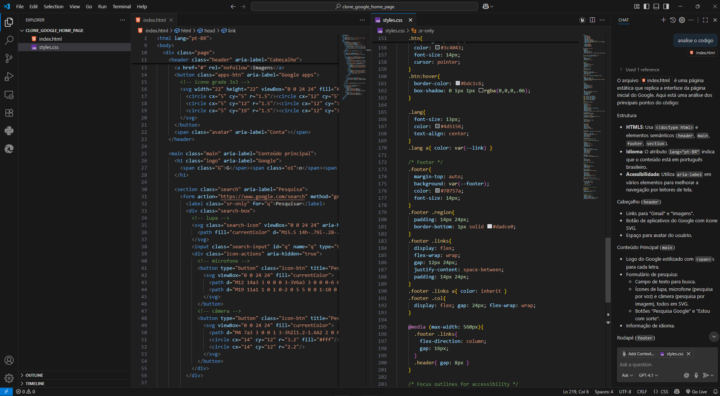This screenshot has width=720, height=396.
Task: Click Copilot status icon in status bar
Action: (676, 392)
